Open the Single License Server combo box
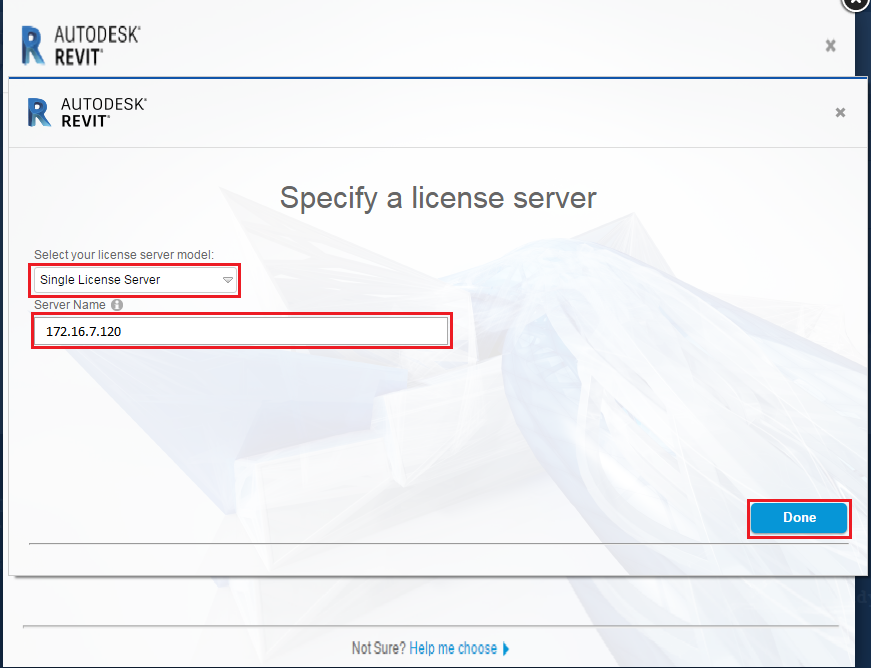 [136, 280]
